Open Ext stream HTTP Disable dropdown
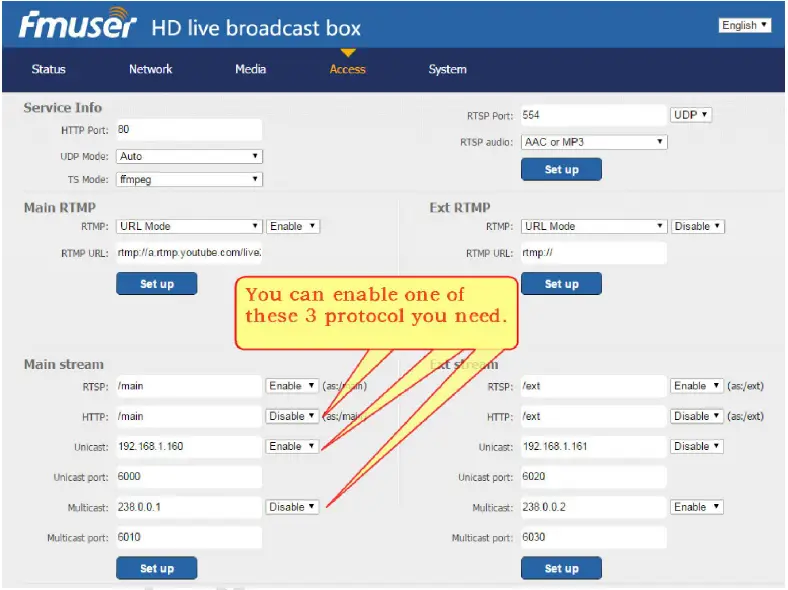 pyautogui.click(x=697, y=416)
